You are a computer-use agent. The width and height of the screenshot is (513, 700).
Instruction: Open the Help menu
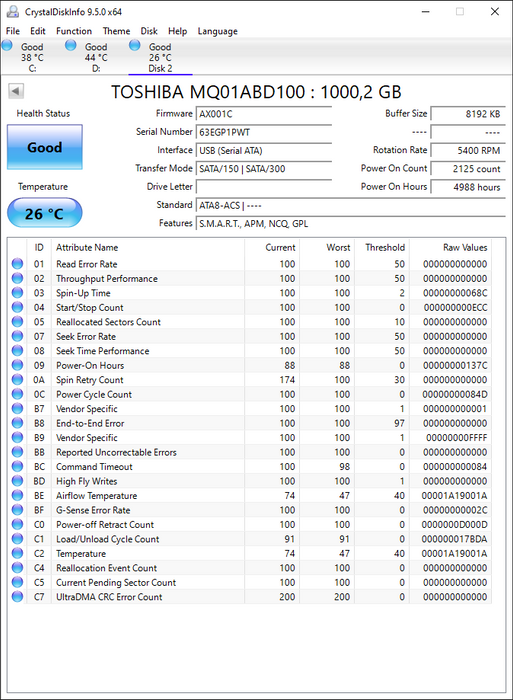[177, 31]
